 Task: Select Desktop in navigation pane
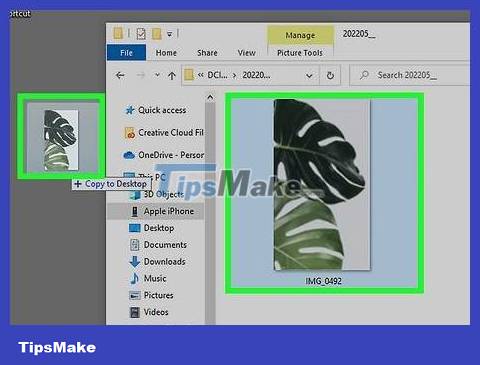[159, 228]
